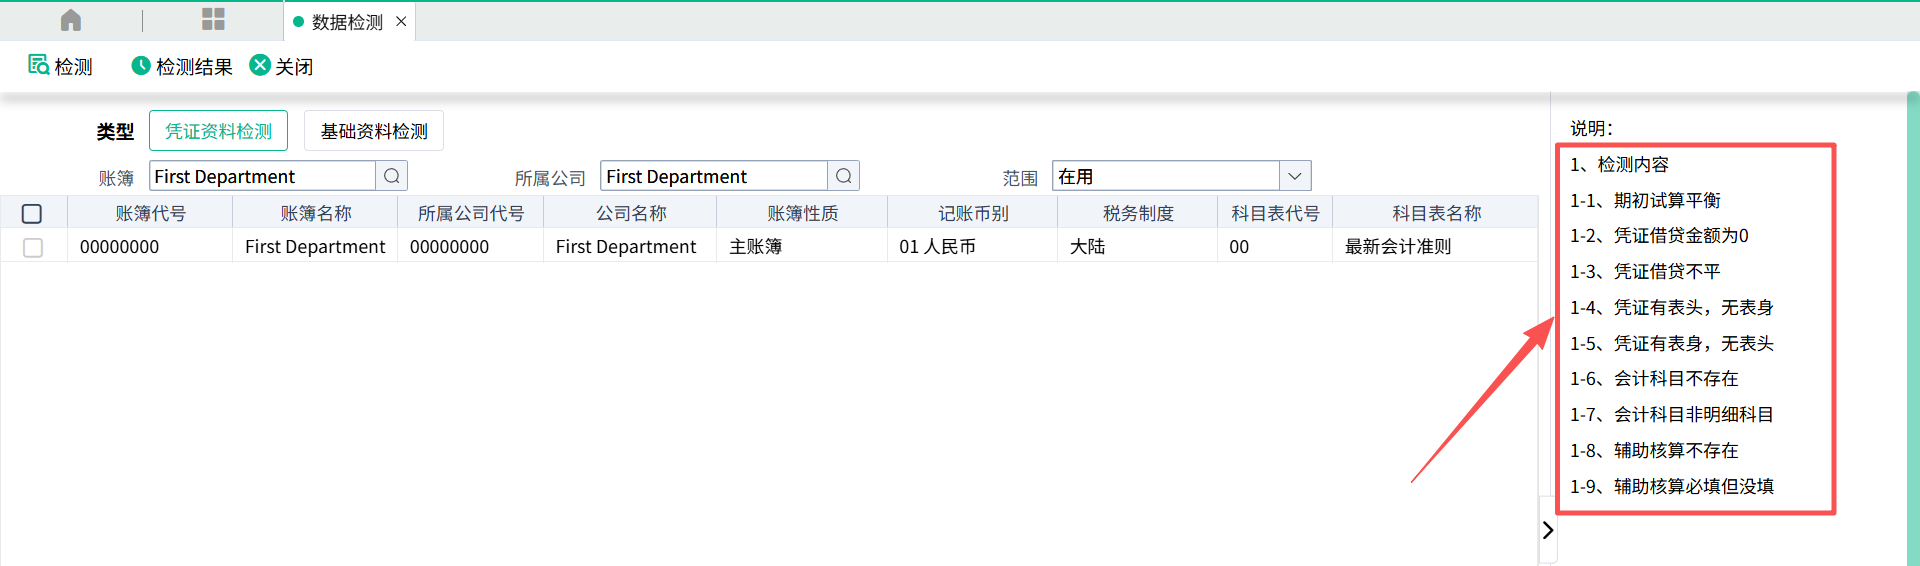Check the row 00000000 checkbox

33,247
